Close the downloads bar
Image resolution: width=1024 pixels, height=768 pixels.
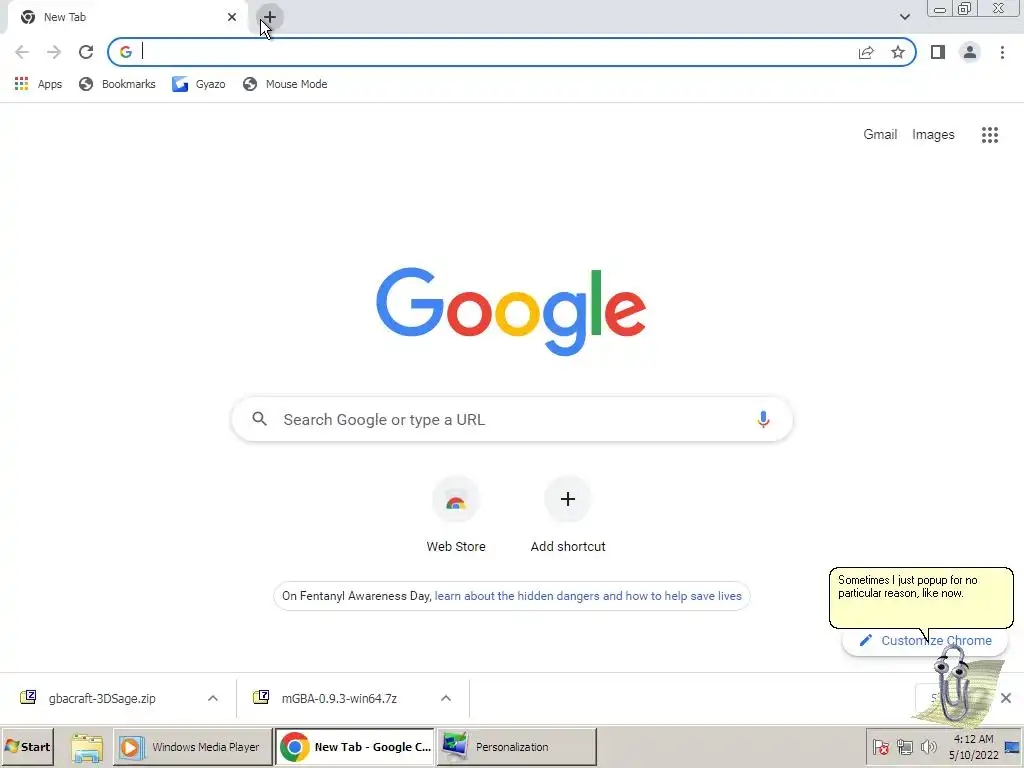point(1006,698)
